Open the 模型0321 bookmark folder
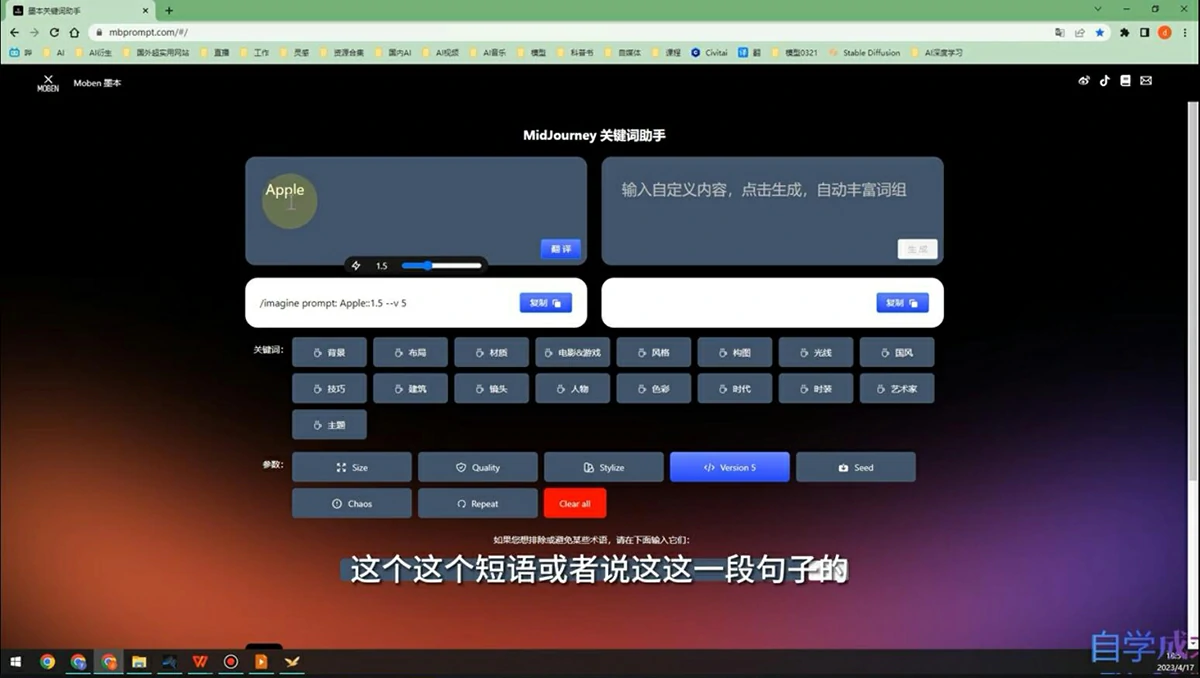 pyautogui.click(x=794, y=53)
